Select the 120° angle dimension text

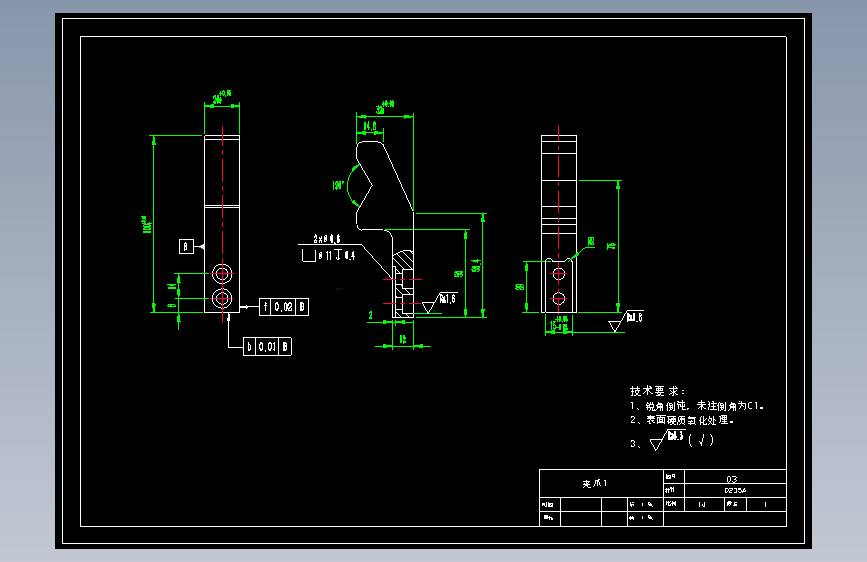pyautogui.click(x=338, y=185)
